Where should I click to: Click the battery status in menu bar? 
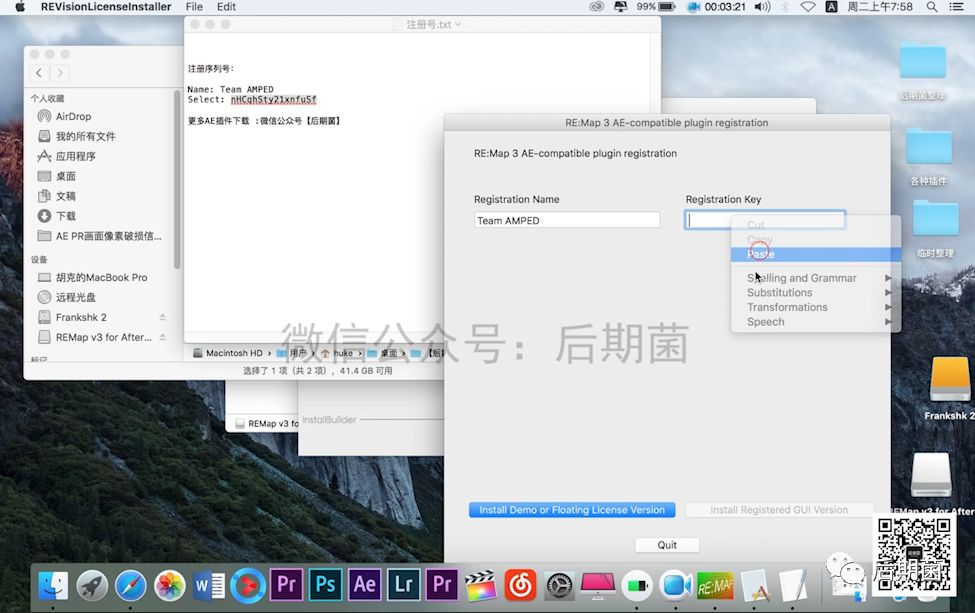coord(656,7)
